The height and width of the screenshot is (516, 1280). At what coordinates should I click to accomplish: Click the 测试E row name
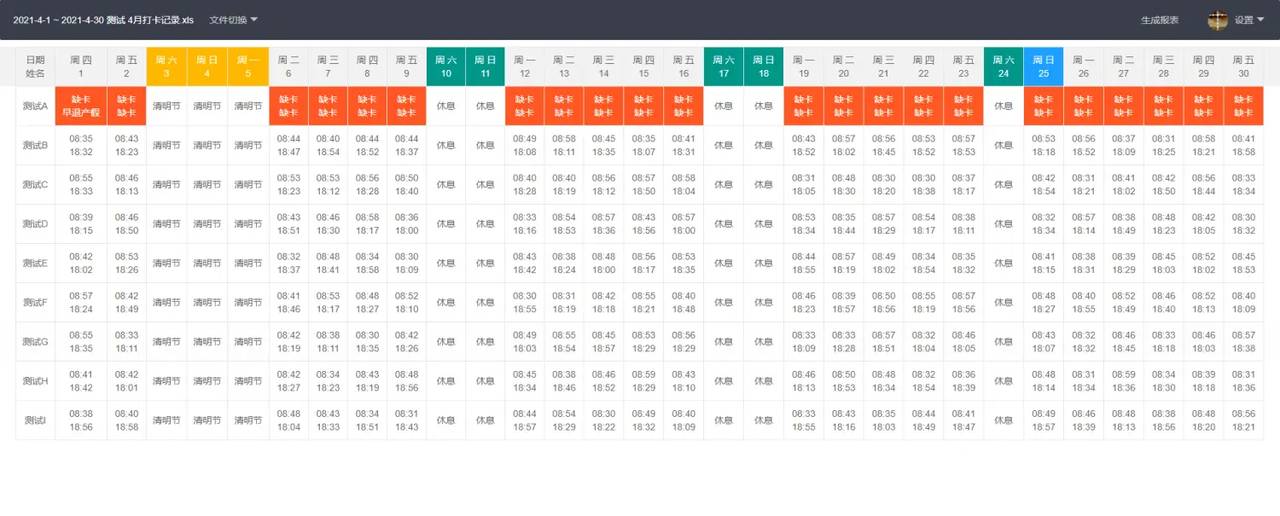36,263
